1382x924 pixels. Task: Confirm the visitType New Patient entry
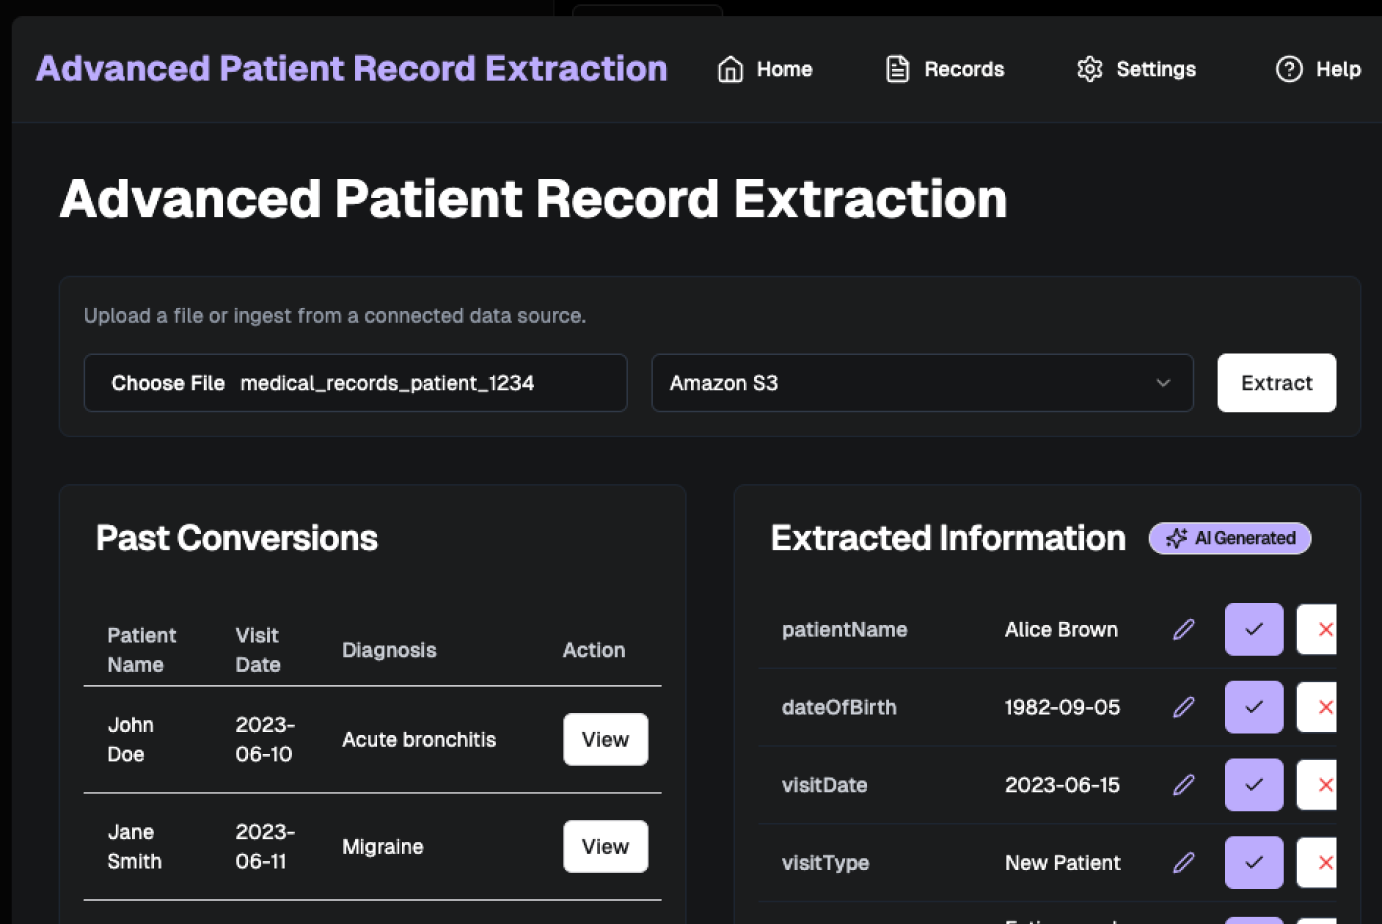[x=1253, y=862]
